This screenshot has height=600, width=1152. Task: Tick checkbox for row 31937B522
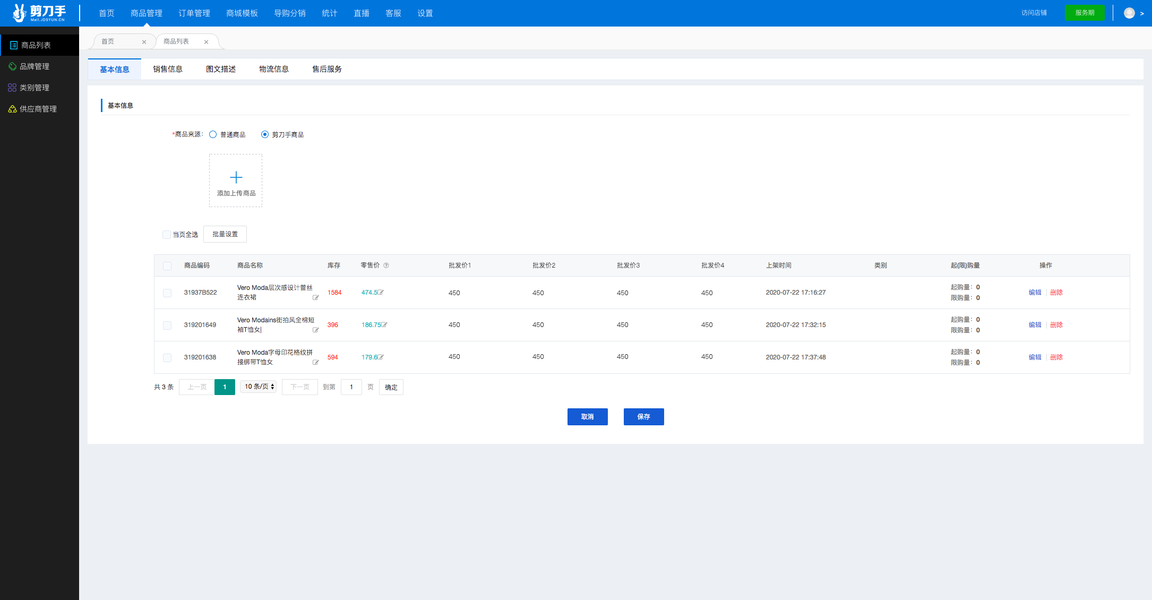[x=167, y=293]
